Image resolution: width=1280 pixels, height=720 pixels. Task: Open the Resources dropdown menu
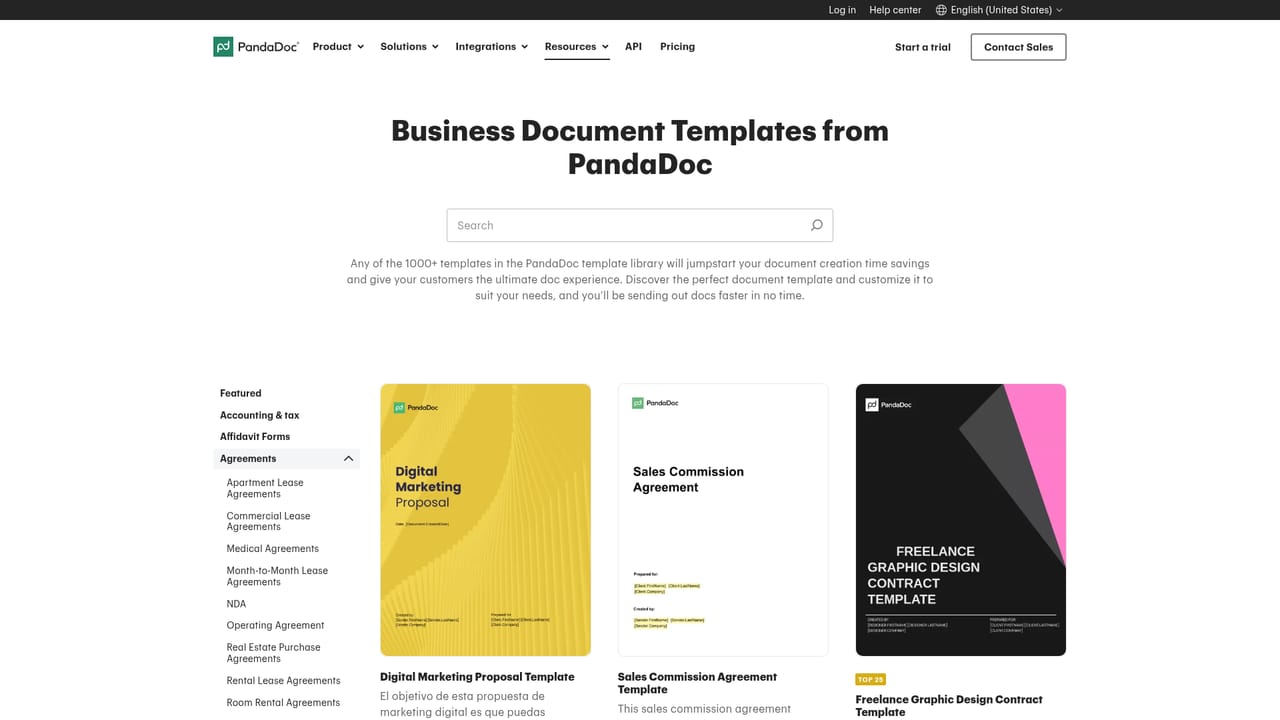coord(577,47)
